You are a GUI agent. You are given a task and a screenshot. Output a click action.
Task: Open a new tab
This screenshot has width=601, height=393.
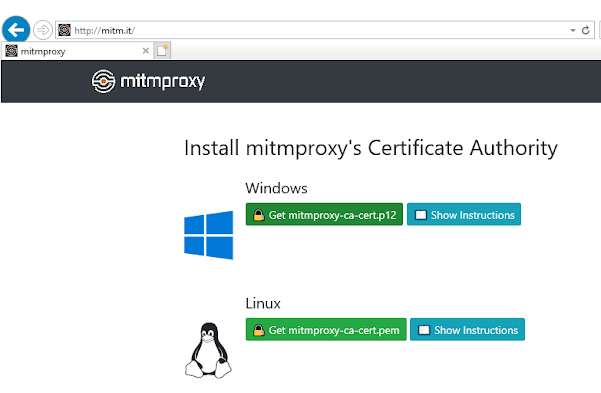coord(162,51)
